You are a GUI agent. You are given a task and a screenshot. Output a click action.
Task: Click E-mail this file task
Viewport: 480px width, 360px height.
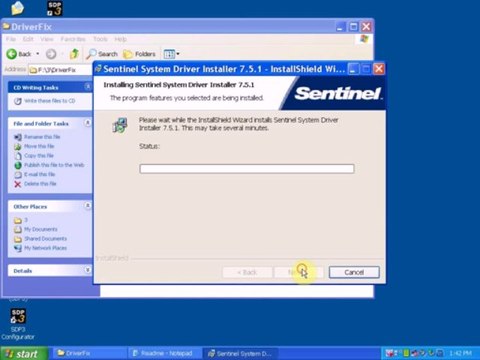point(39,174)
